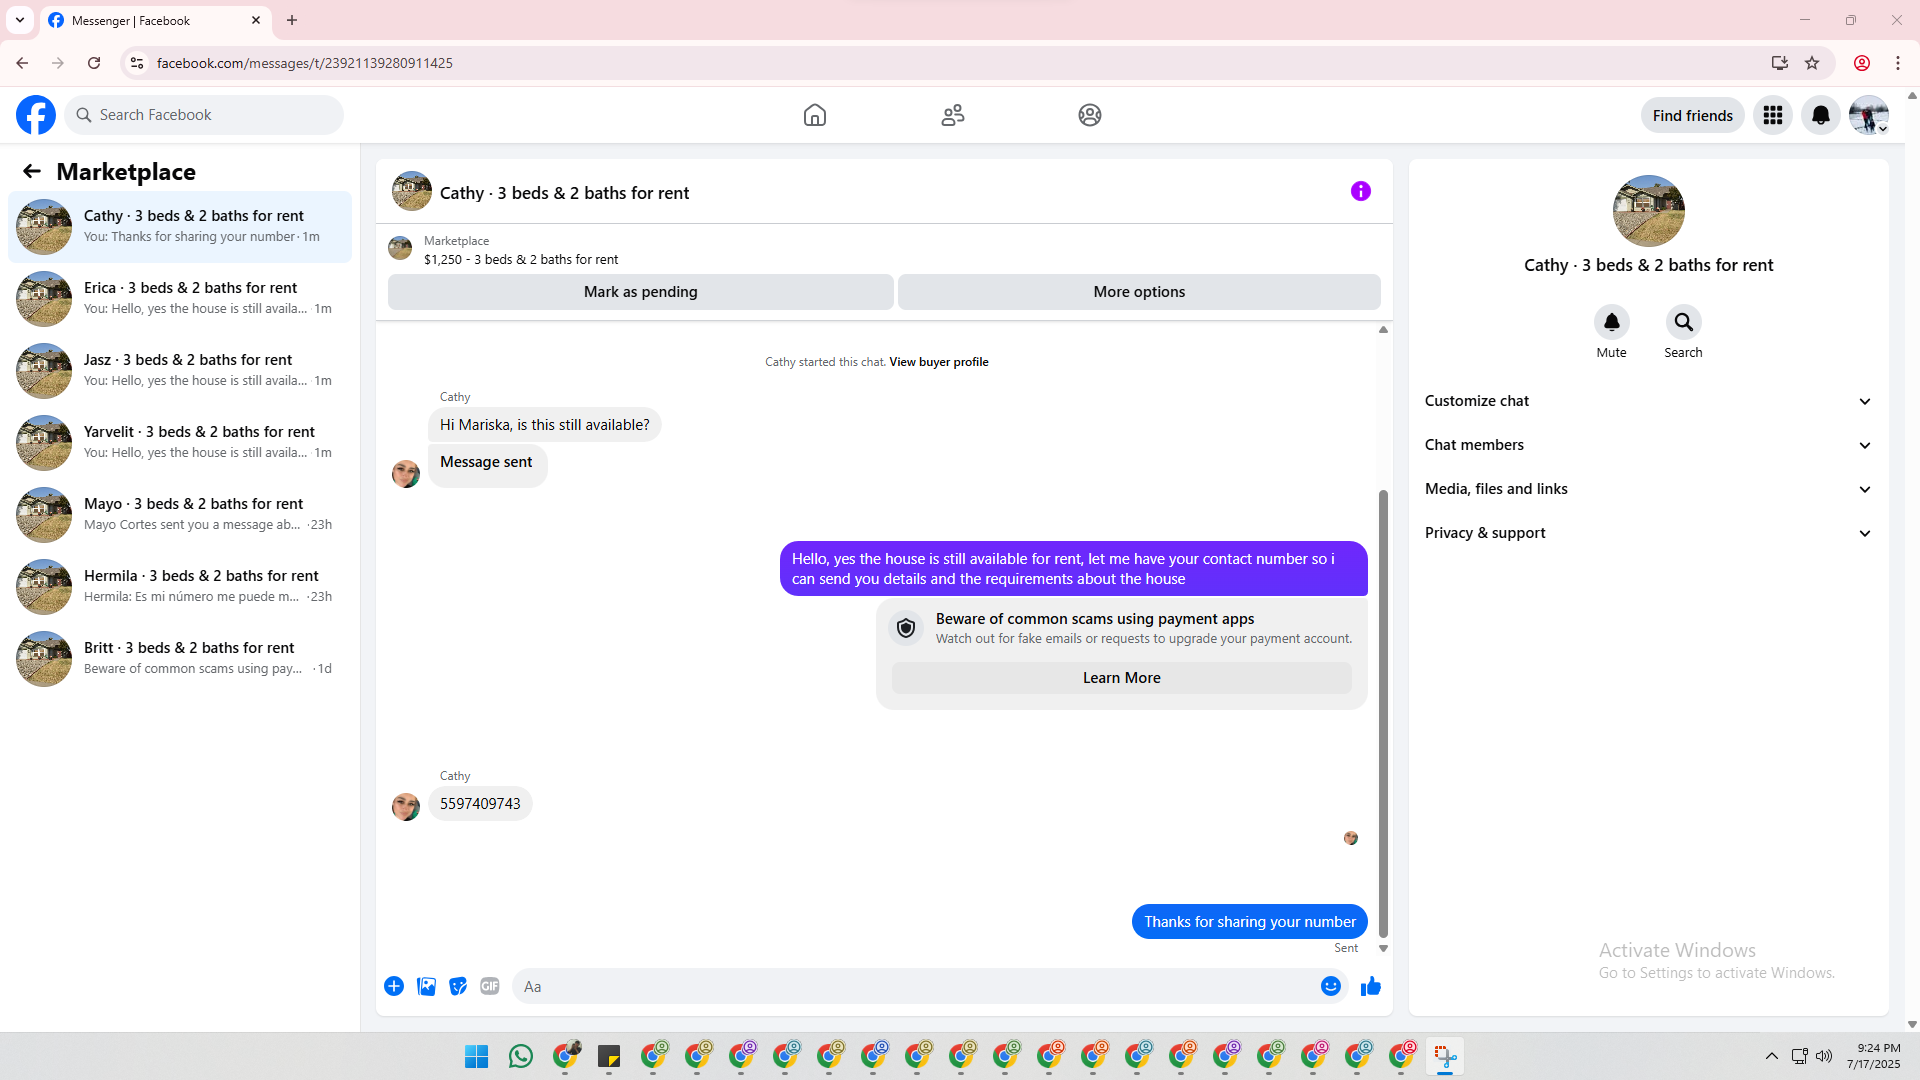This screenshot has width=1920, height=1080.
Task: Open Sticky Notes from the taskbar
Action: tap(609, 1056)
